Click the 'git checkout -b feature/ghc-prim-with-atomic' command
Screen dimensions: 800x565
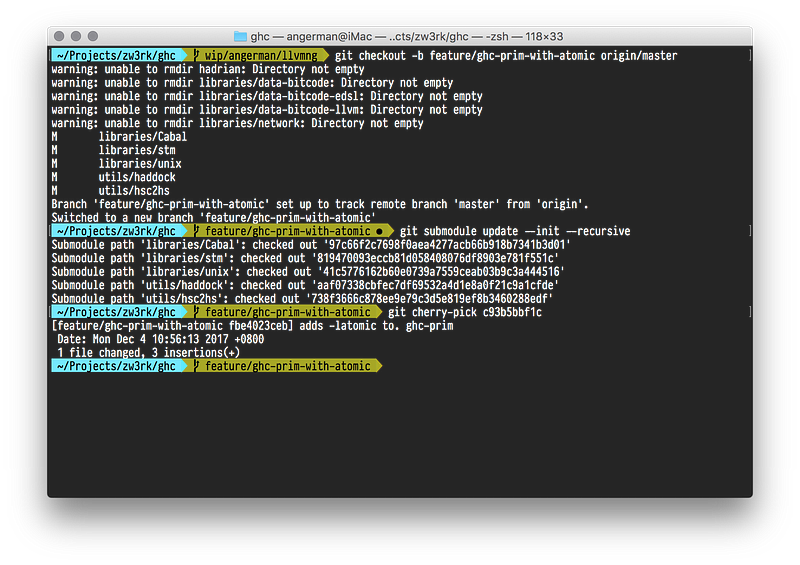pyautogui.click(x=506, y=55)
